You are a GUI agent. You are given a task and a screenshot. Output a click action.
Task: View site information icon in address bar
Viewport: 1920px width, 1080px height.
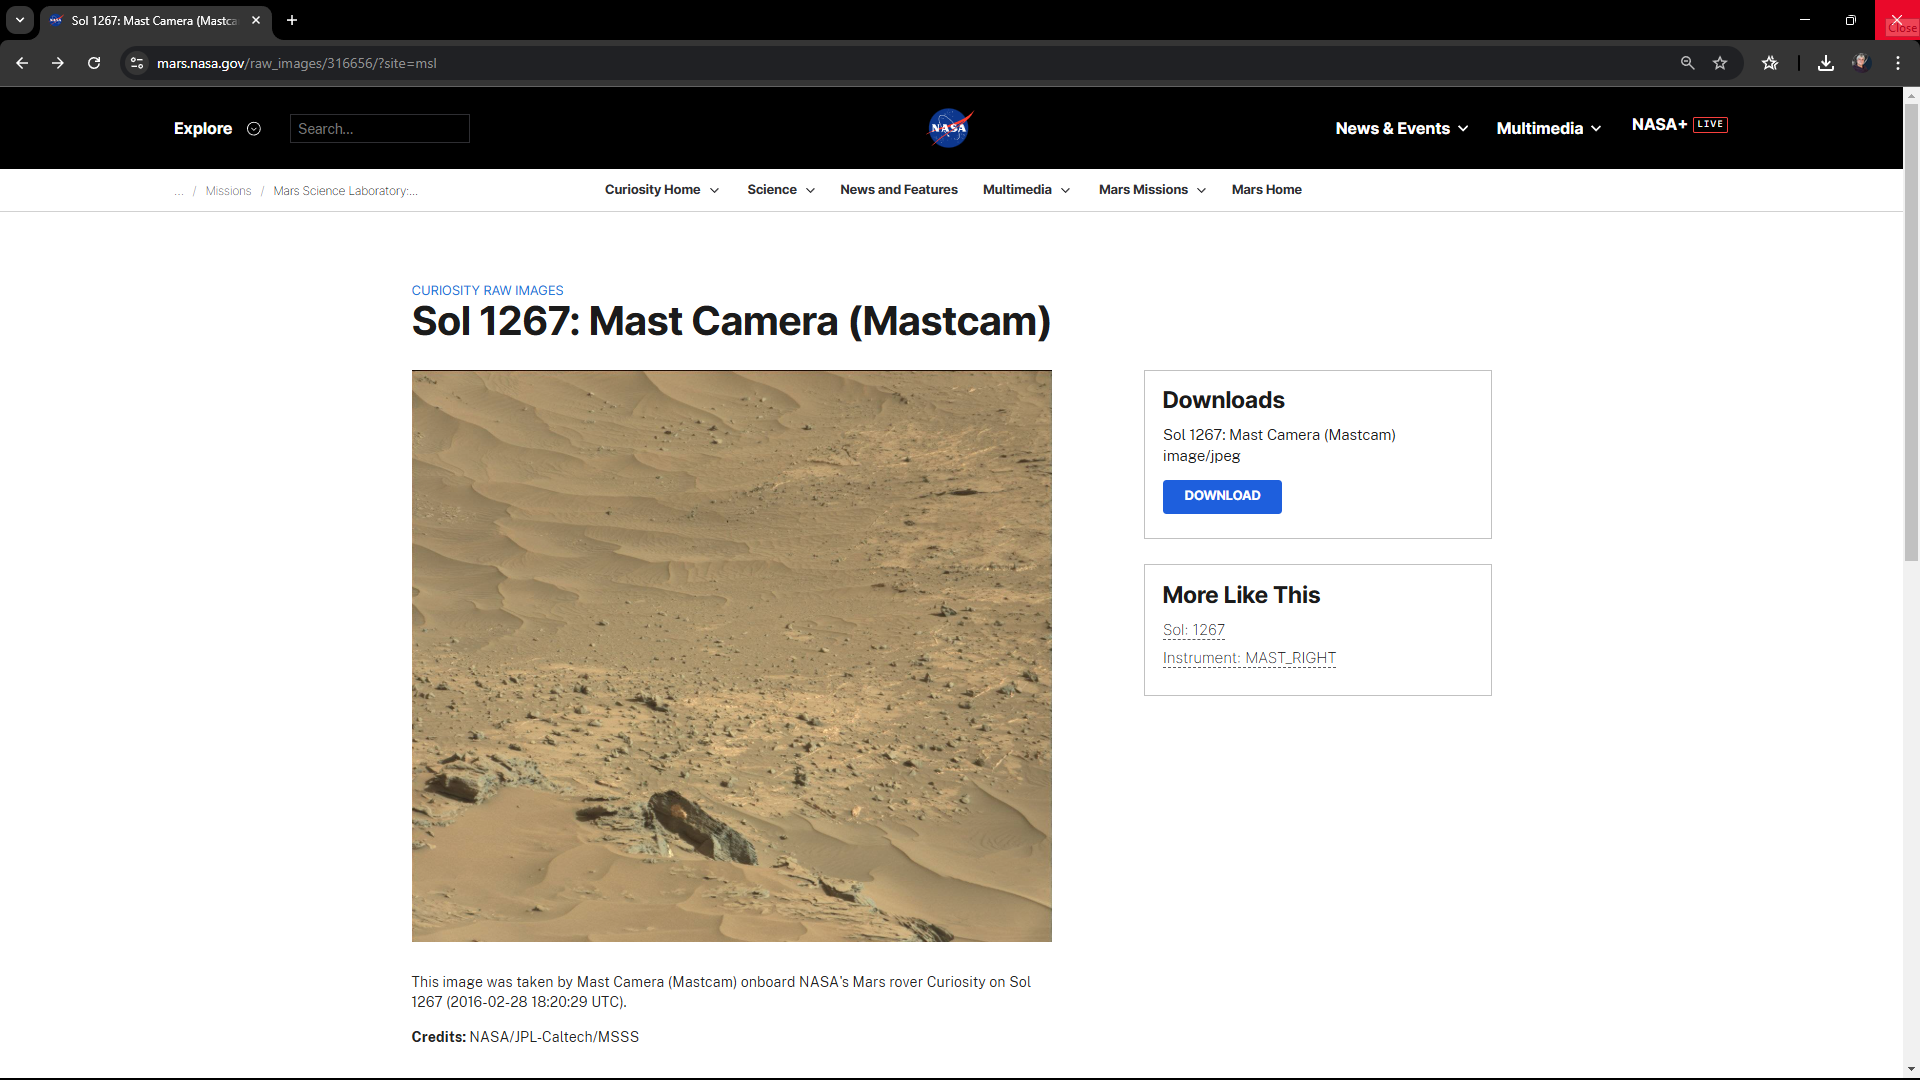tap(138, 63)
